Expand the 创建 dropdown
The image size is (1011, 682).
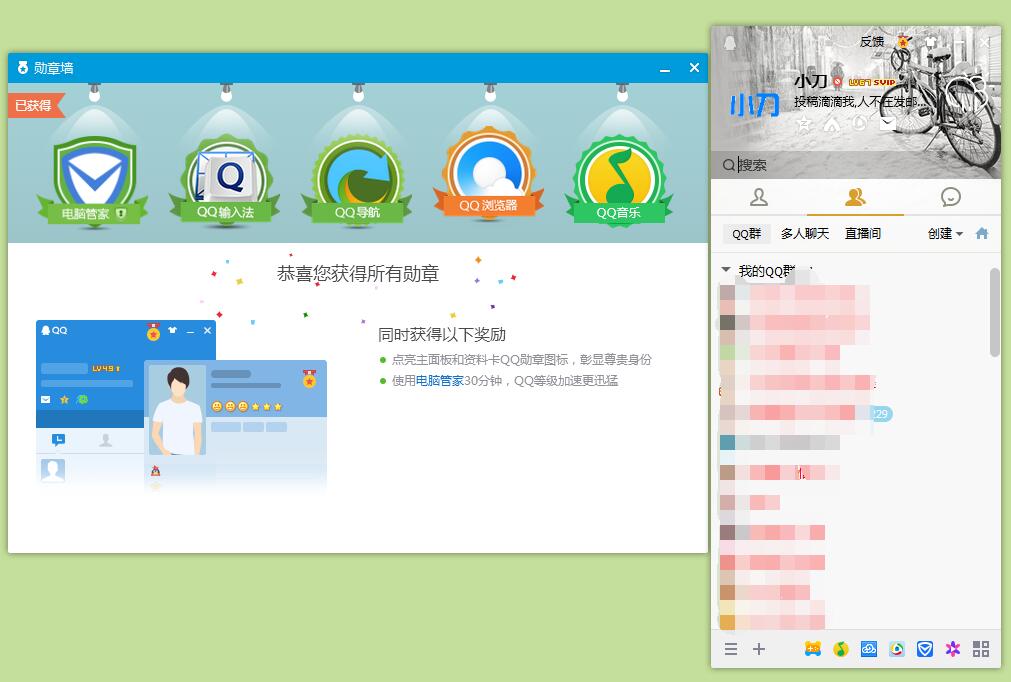pos(945,234)
